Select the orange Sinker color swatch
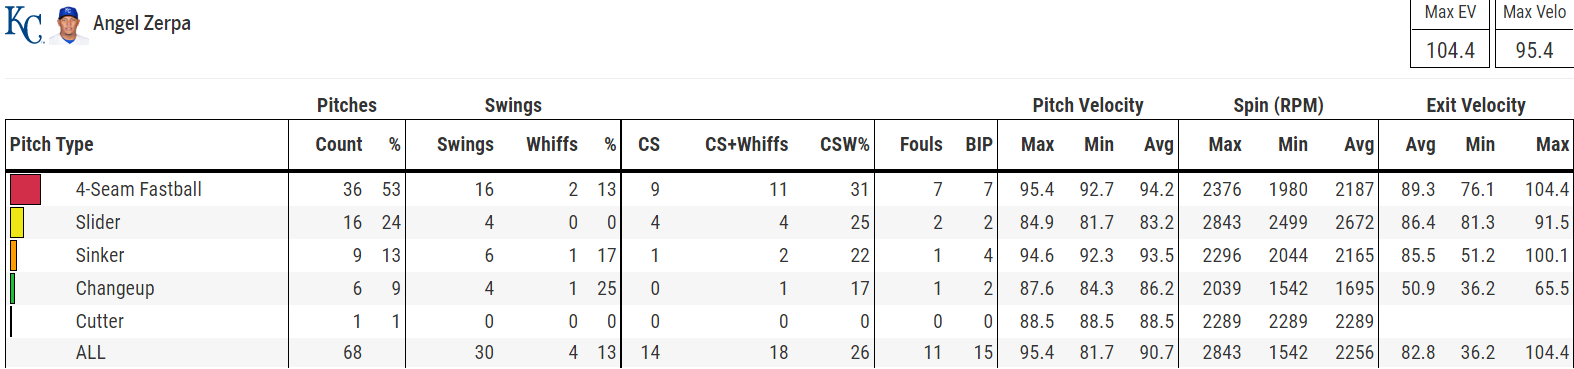Image resolution: width=1574 pixels, height=369 pixels. click(x=13, y=255)
